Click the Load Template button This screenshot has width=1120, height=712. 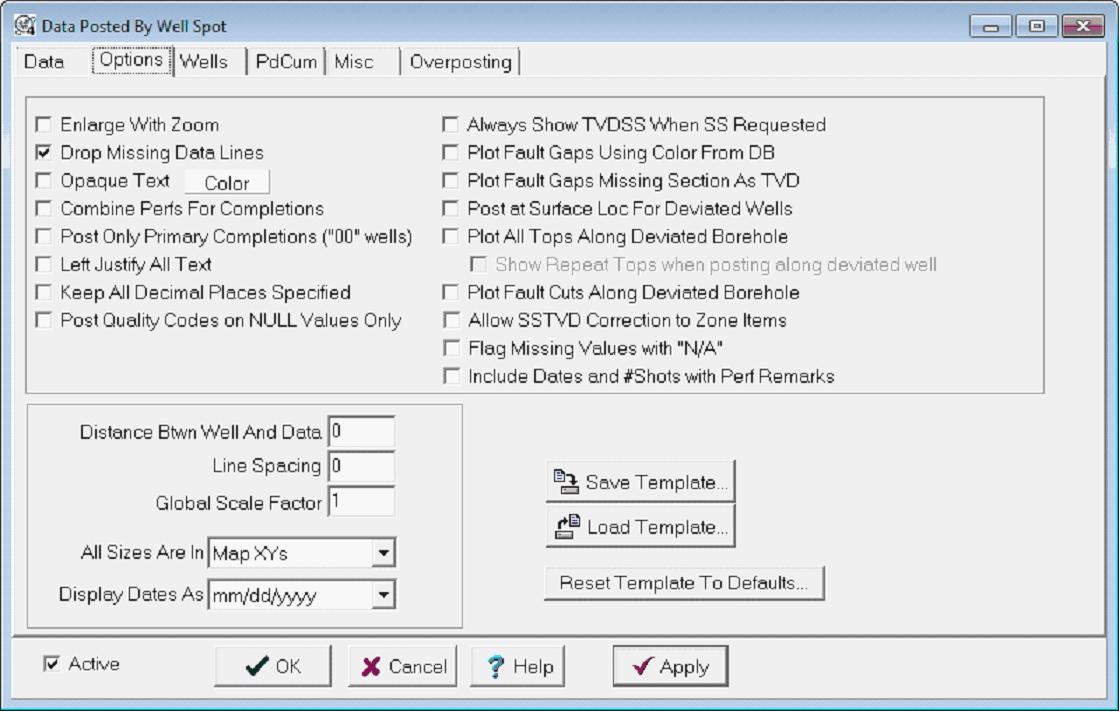640,527
